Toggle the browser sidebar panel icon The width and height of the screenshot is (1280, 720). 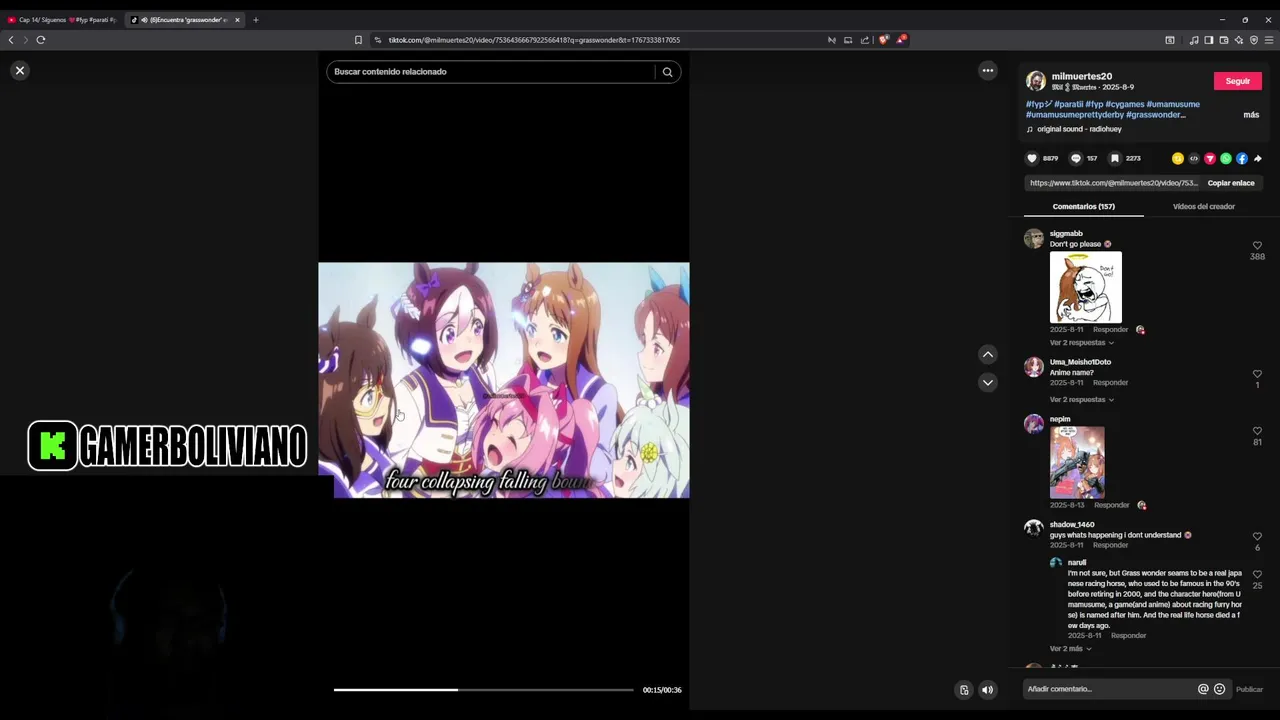pyautogui.click(x=1208, y=40)
